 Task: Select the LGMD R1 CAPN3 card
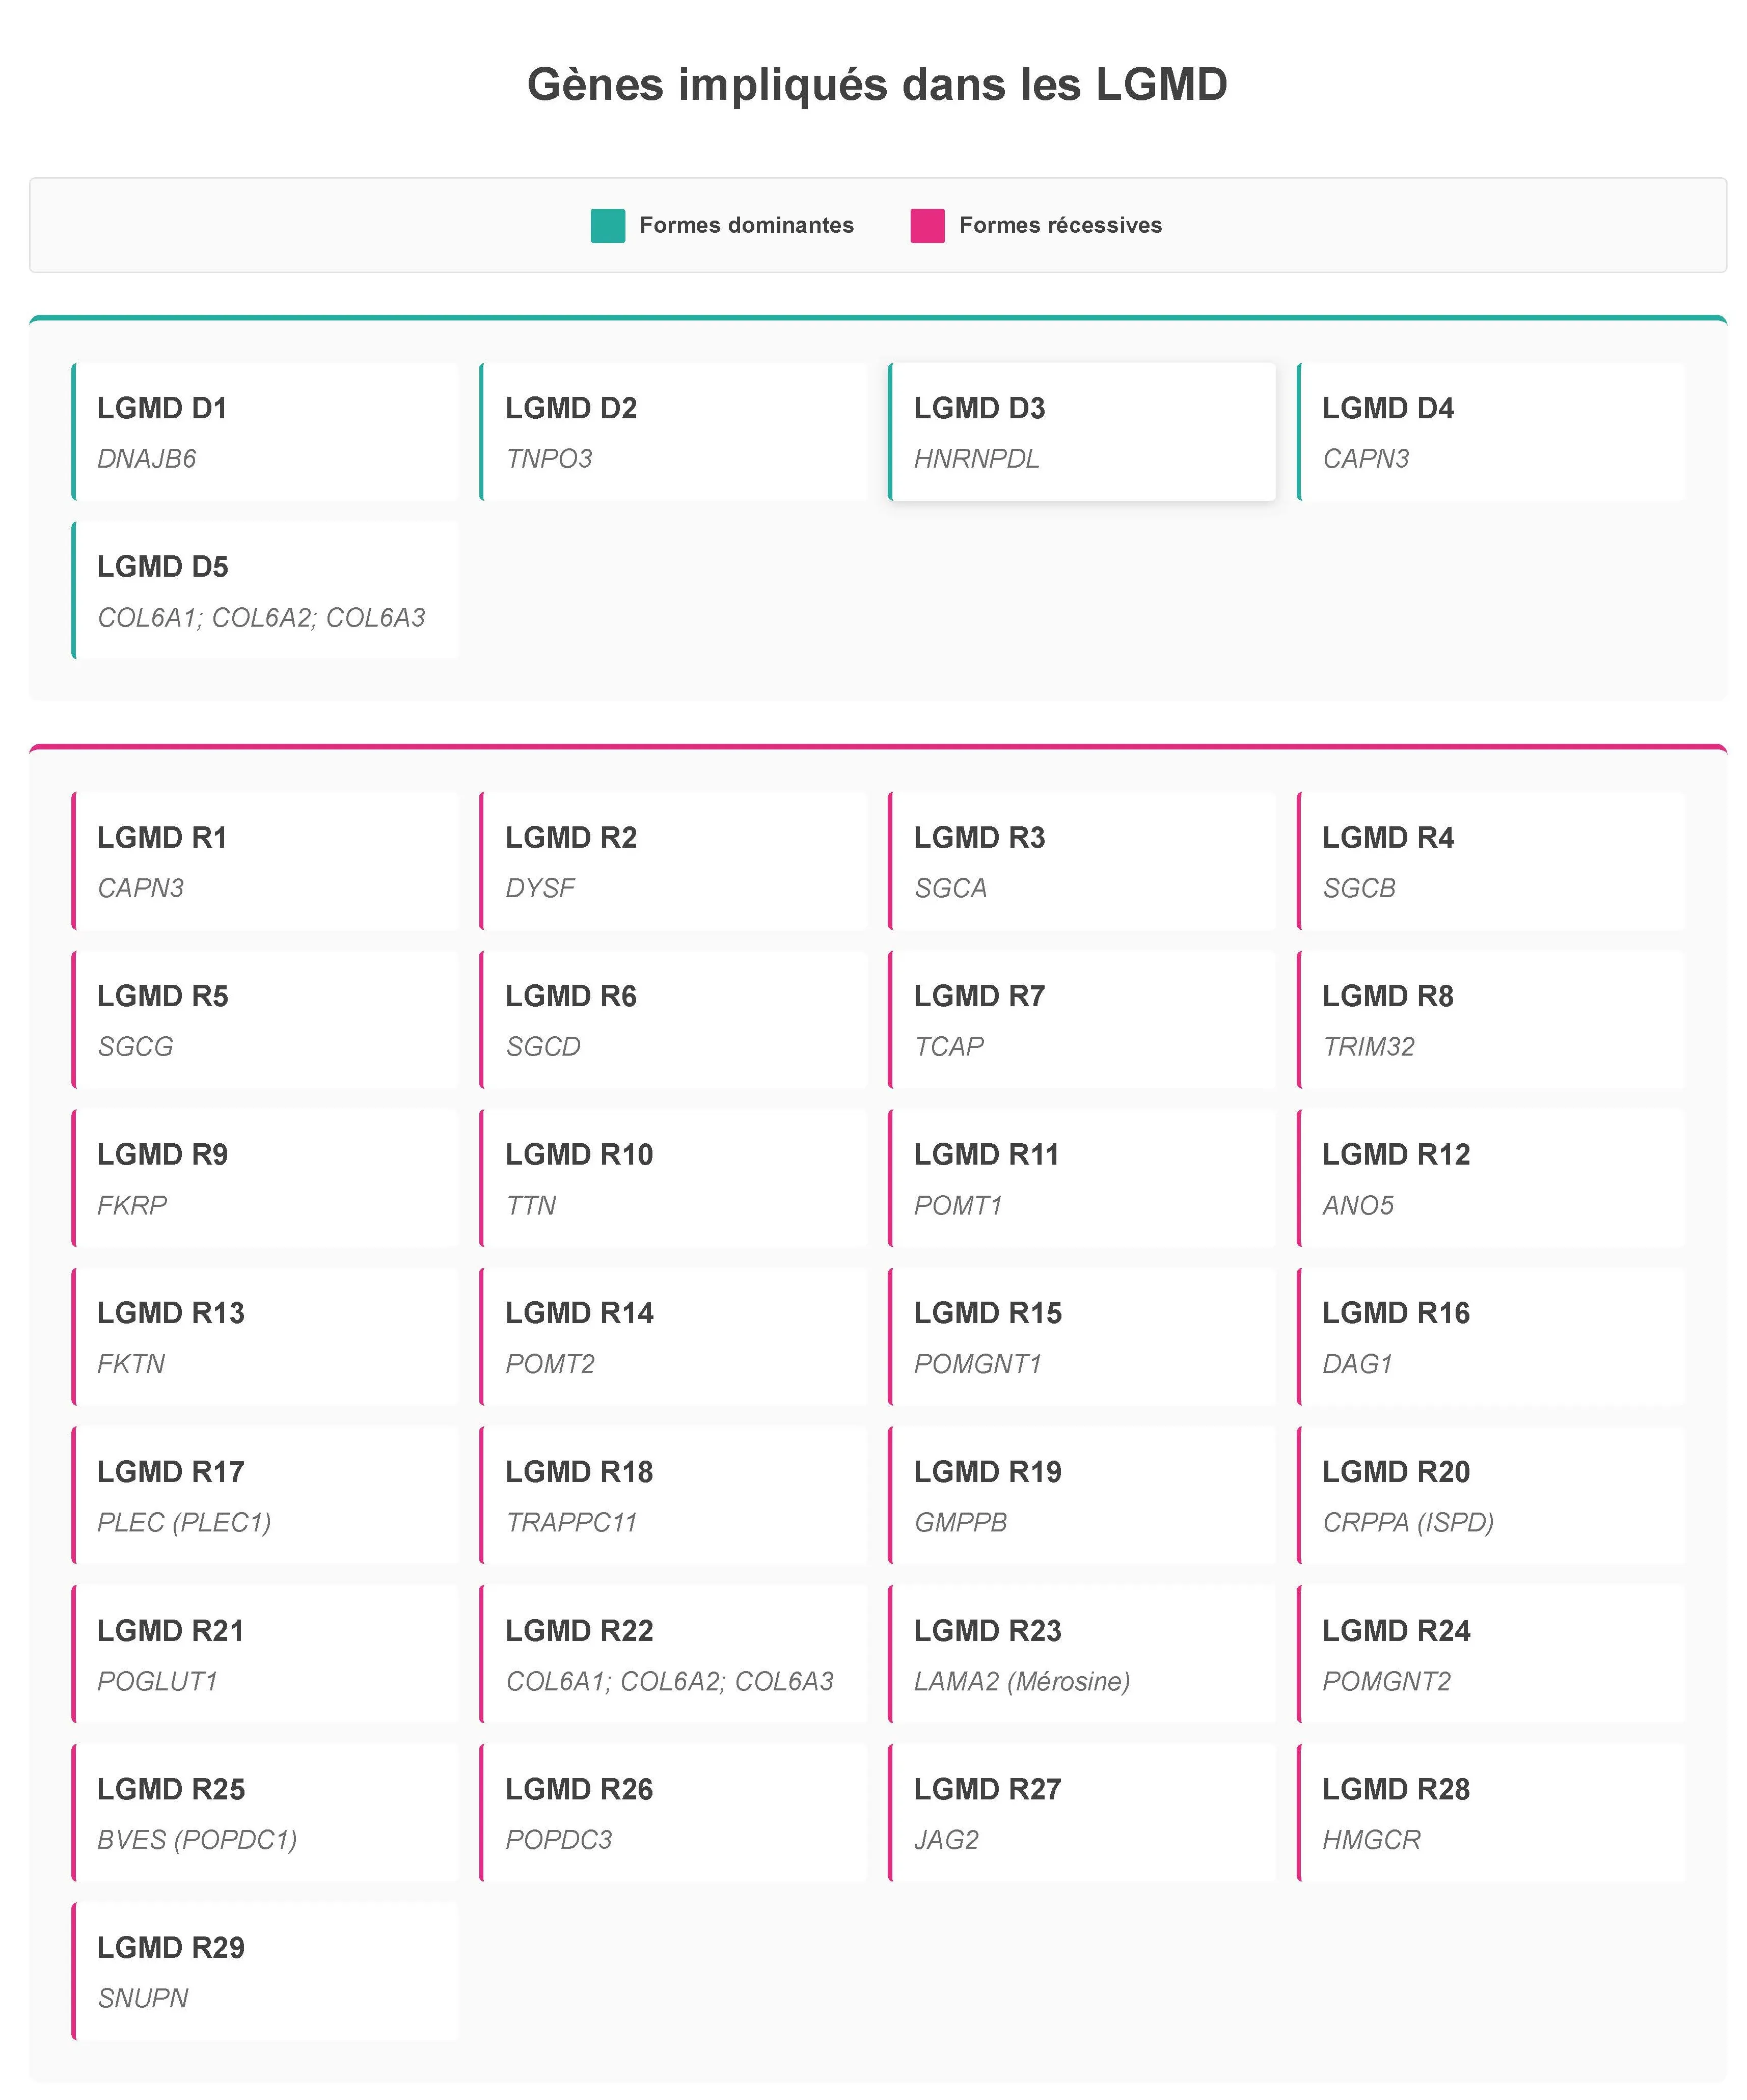[x=265, y=861]
